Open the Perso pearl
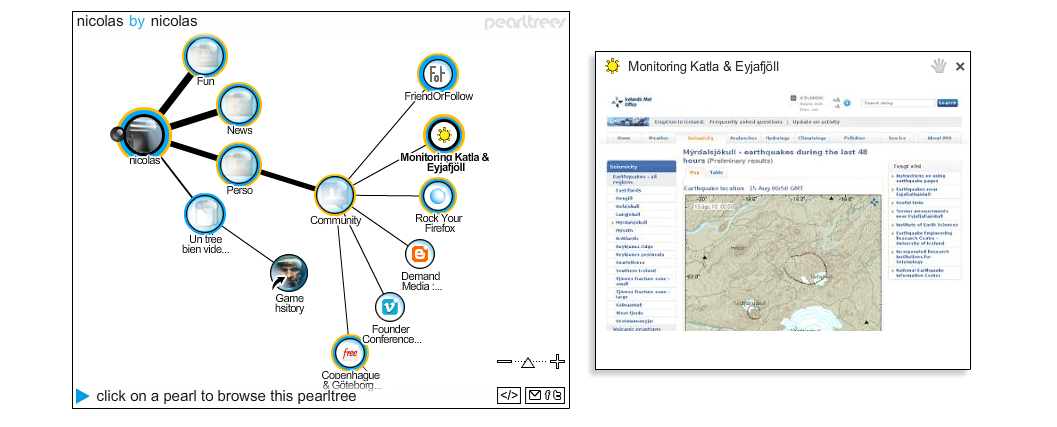Viewport: 1057px width, 427px height. (239, 165)
